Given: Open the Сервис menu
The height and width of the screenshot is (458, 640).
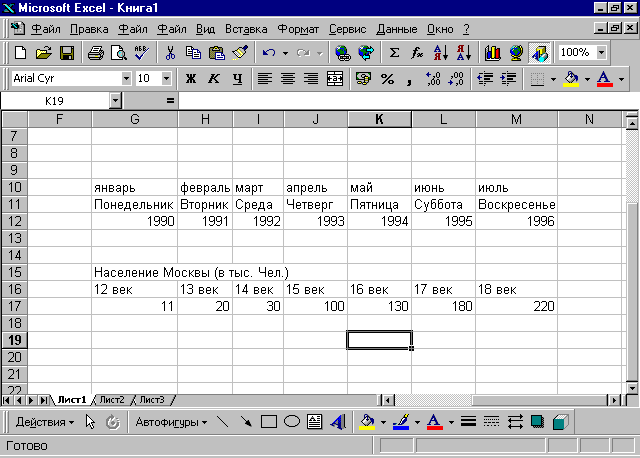Looking at the screenshot, I should 347,29.
